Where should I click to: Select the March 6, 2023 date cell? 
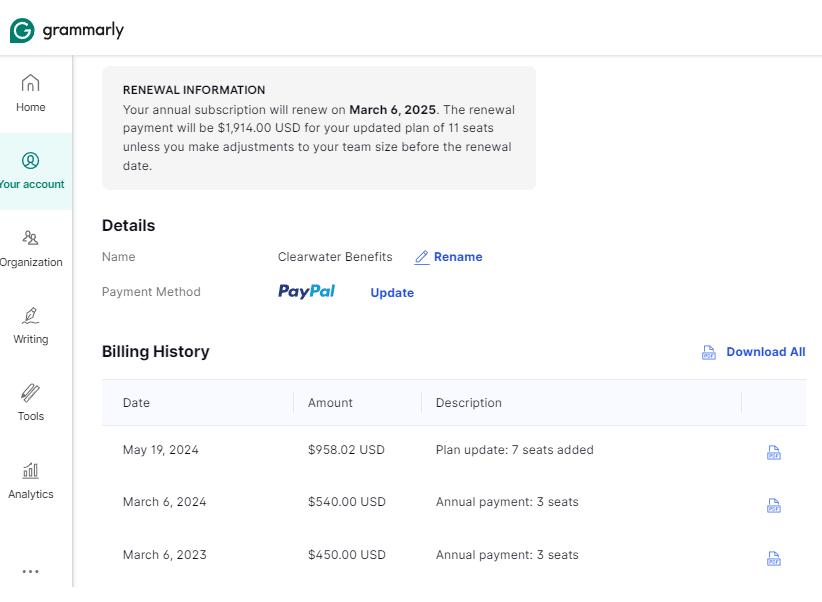(165, 555)
